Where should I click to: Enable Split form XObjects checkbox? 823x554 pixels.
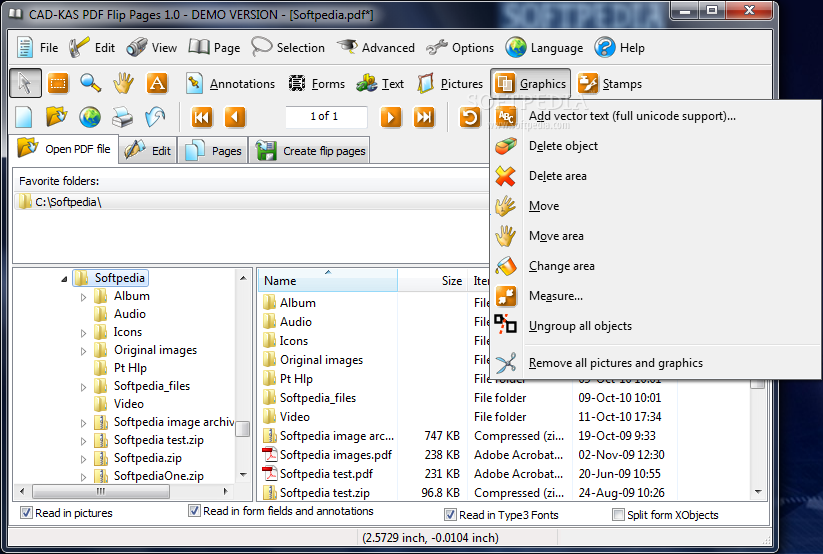click(x=618, y=515)
